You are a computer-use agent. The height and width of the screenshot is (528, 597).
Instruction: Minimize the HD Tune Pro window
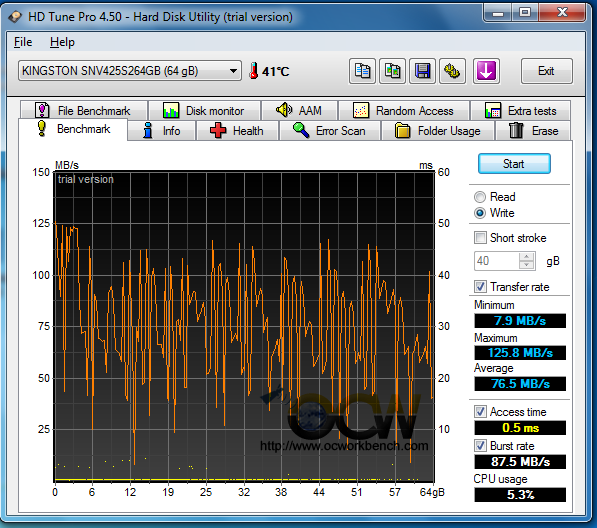(x=497, y=13)
